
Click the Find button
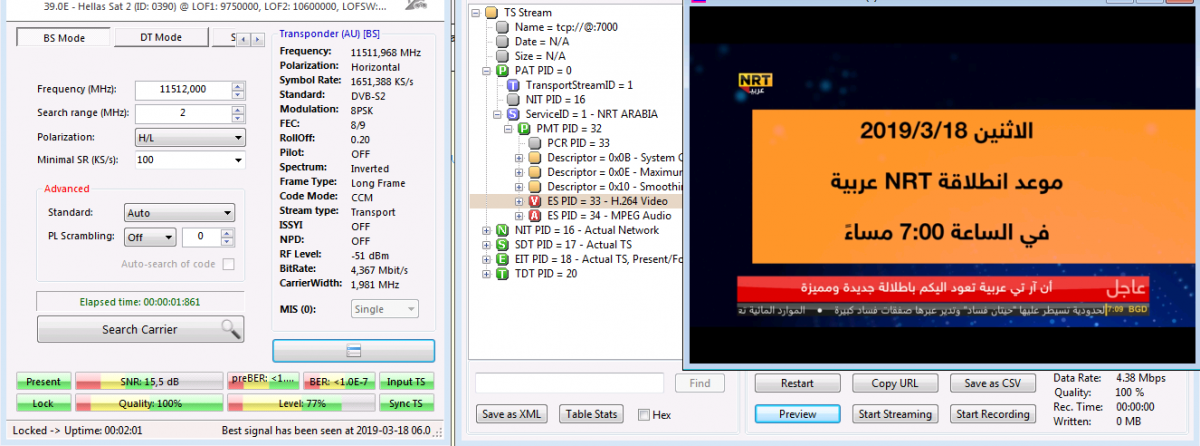tap(700, 383)
